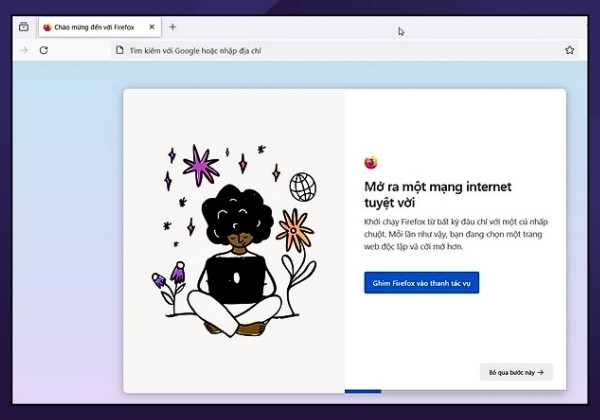The height and width of the screenshot is (420, 600).
Task: Click the Firefox favicon on the tab
Action: [x=47, y=27]
